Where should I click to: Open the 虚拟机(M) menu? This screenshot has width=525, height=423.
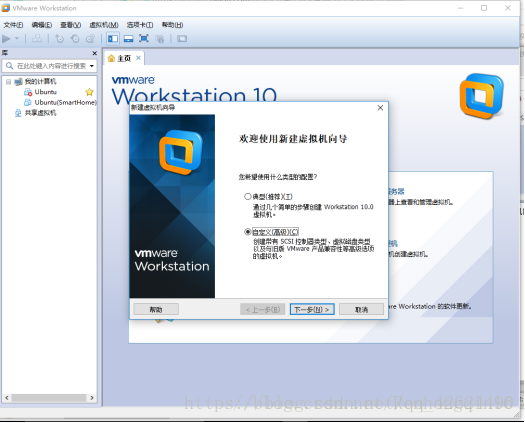click(x=103, y=25)
